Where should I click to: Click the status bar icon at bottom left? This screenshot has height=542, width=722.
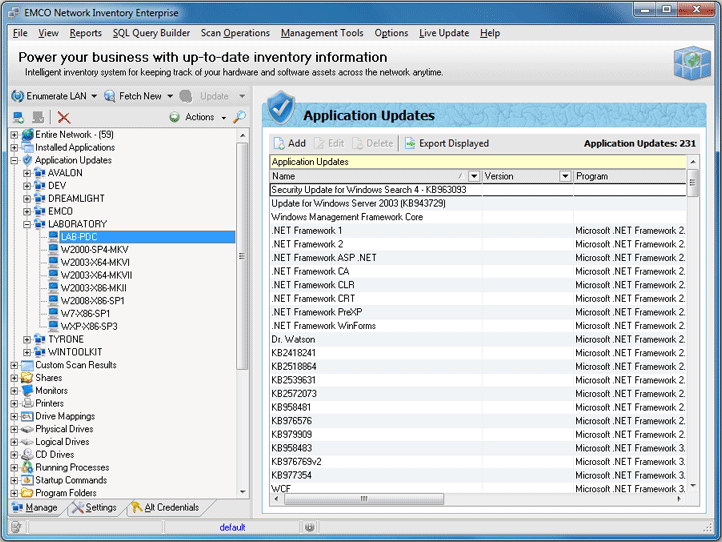pyautogui.click(x=16, y=527)
